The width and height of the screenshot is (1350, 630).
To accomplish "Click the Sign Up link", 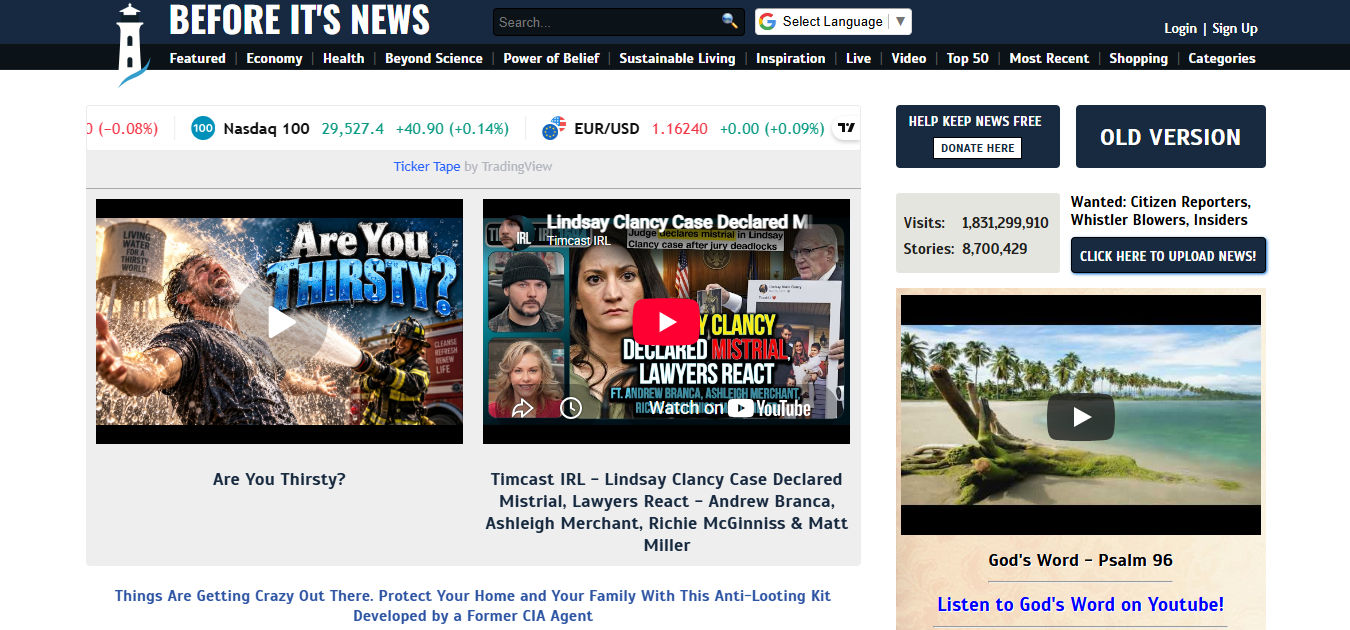I will (1235, 28).
